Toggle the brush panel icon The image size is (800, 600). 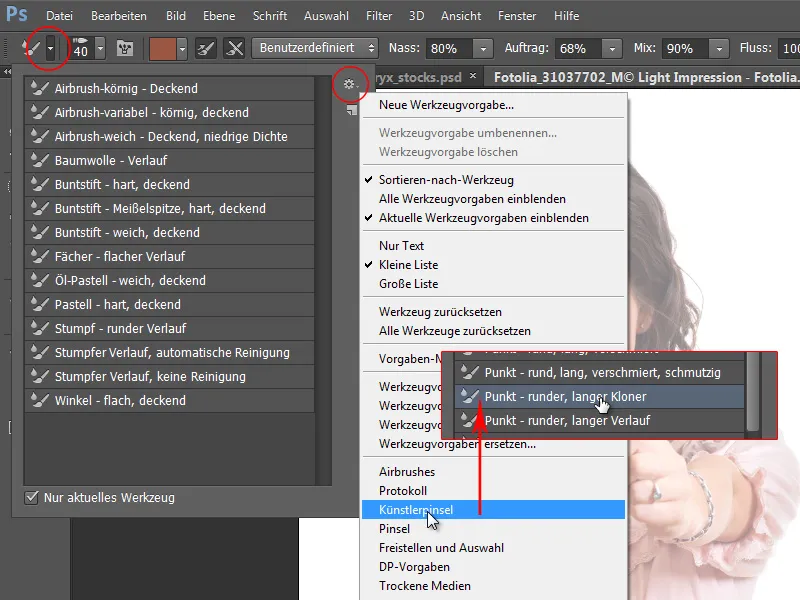click(x=127, y=48)
